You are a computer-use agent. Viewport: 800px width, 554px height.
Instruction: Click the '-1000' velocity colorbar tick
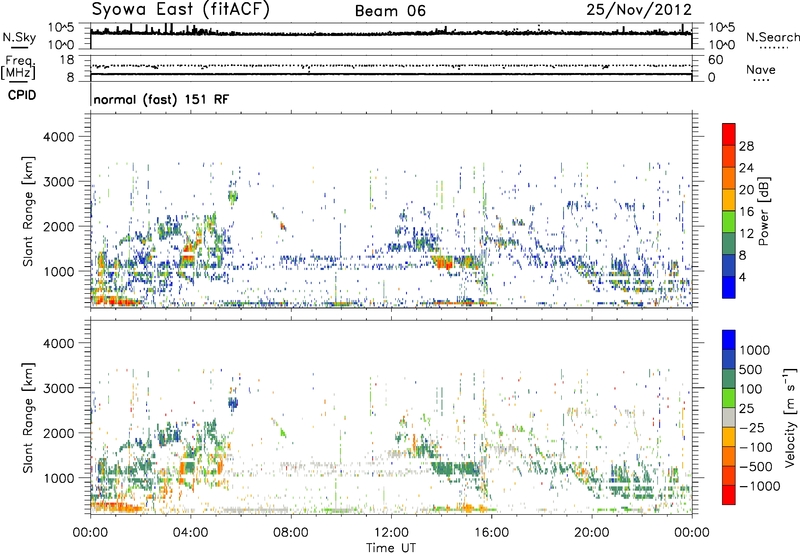click(x=759, y=486)
